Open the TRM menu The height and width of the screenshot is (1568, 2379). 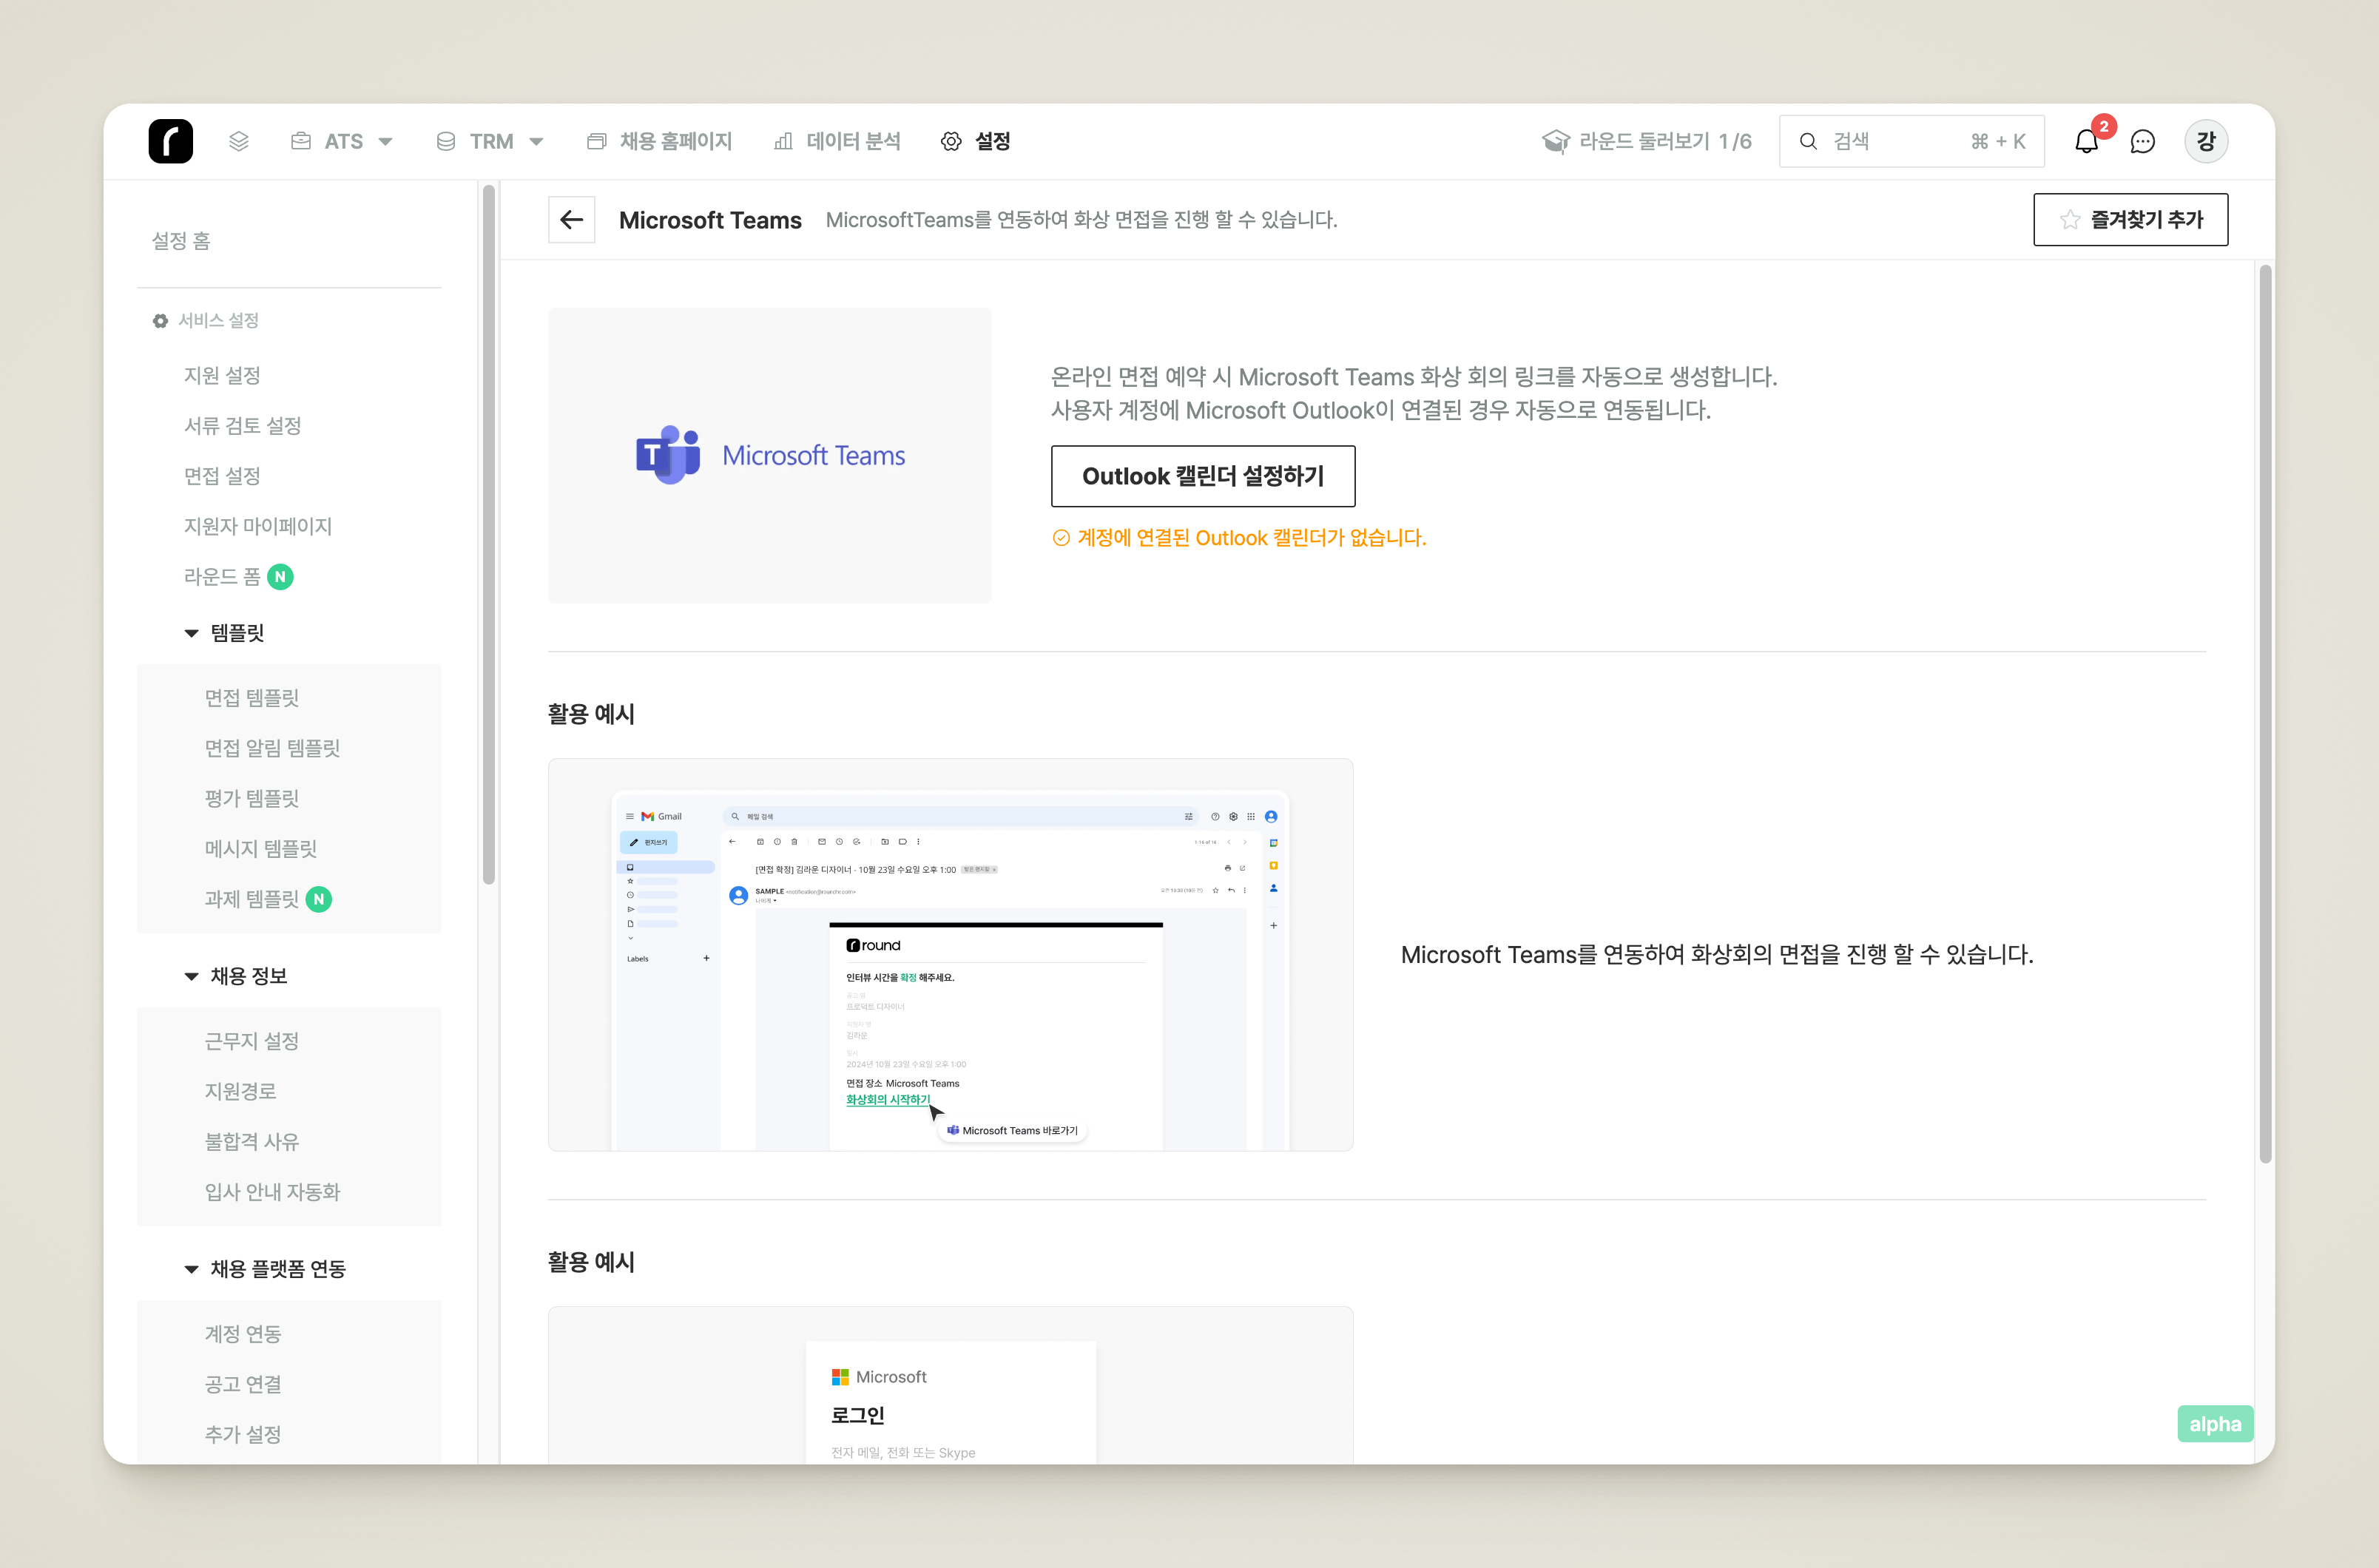[x=490, y=141]
